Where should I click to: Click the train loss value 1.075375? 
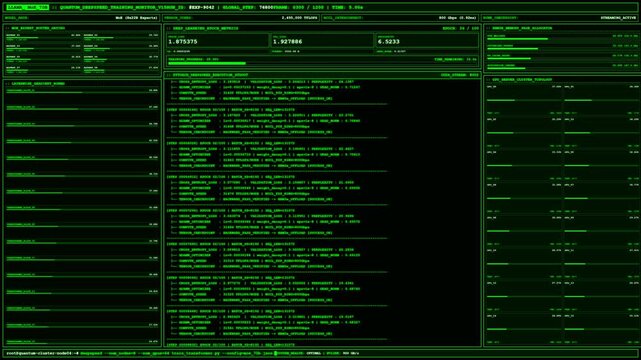click(183, 42)
